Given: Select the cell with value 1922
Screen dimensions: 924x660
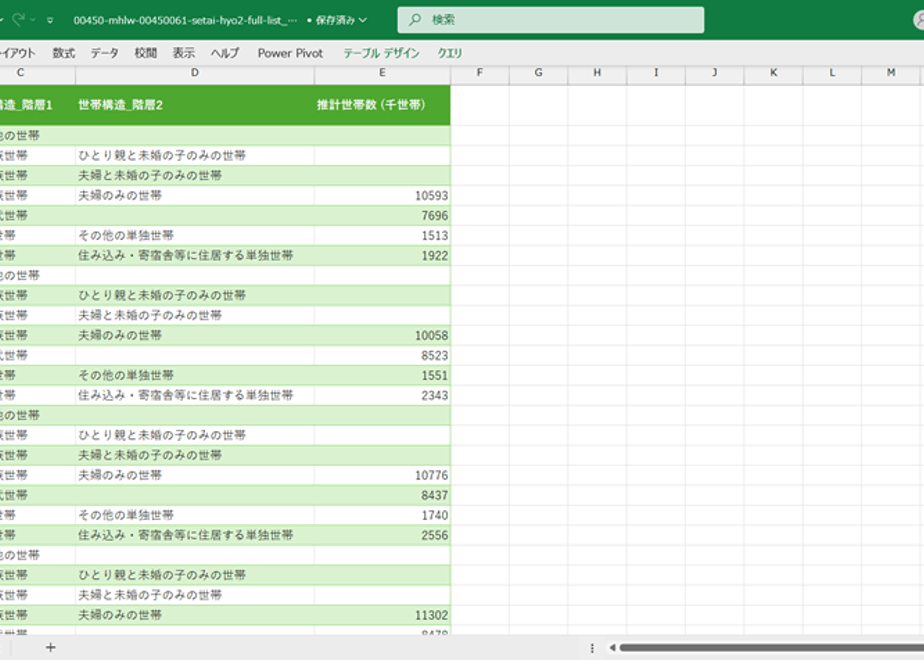Looking at the screenshot, I should click(x=382, y=256).
